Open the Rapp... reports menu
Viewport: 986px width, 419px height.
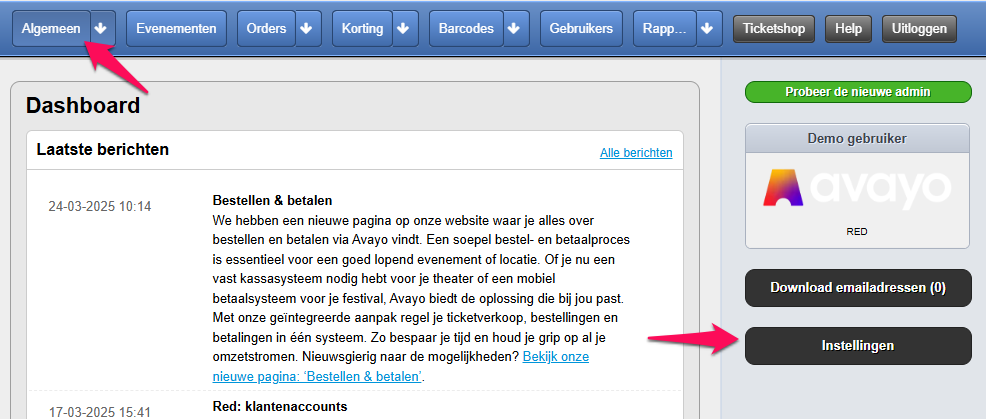tap(665, 28)
